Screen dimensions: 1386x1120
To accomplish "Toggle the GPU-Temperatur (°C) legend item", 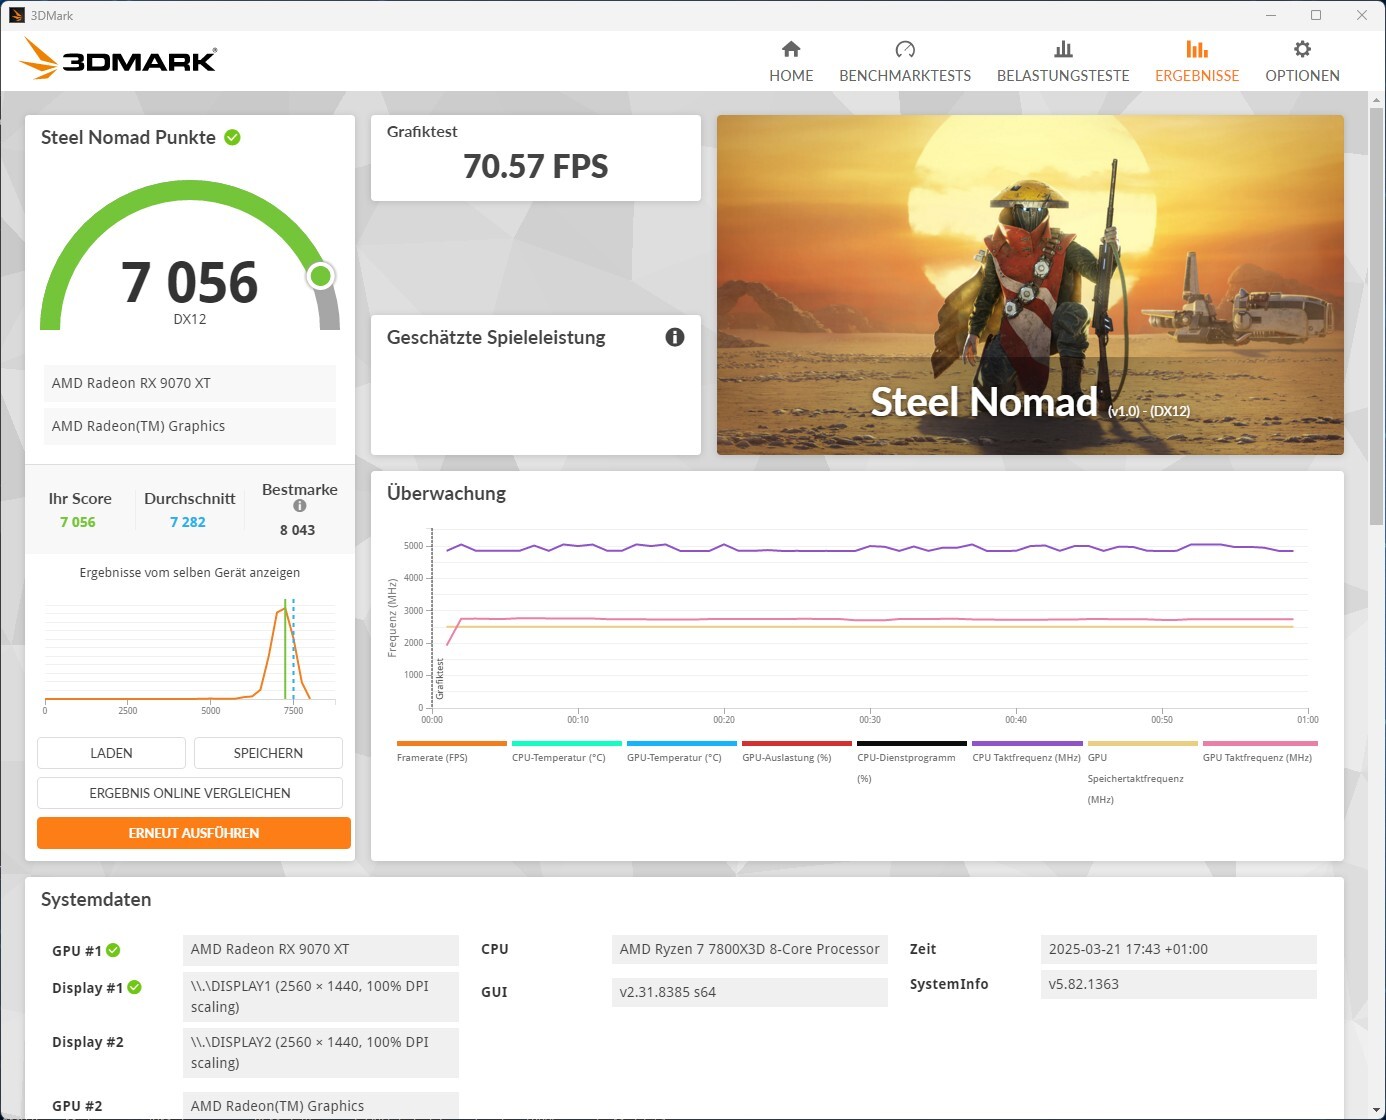I will (682, 751).
